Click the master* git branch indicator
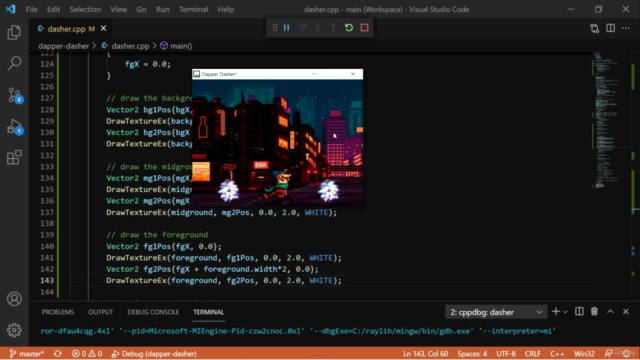Viewport: 640px width, 360px height. point(27,353)
